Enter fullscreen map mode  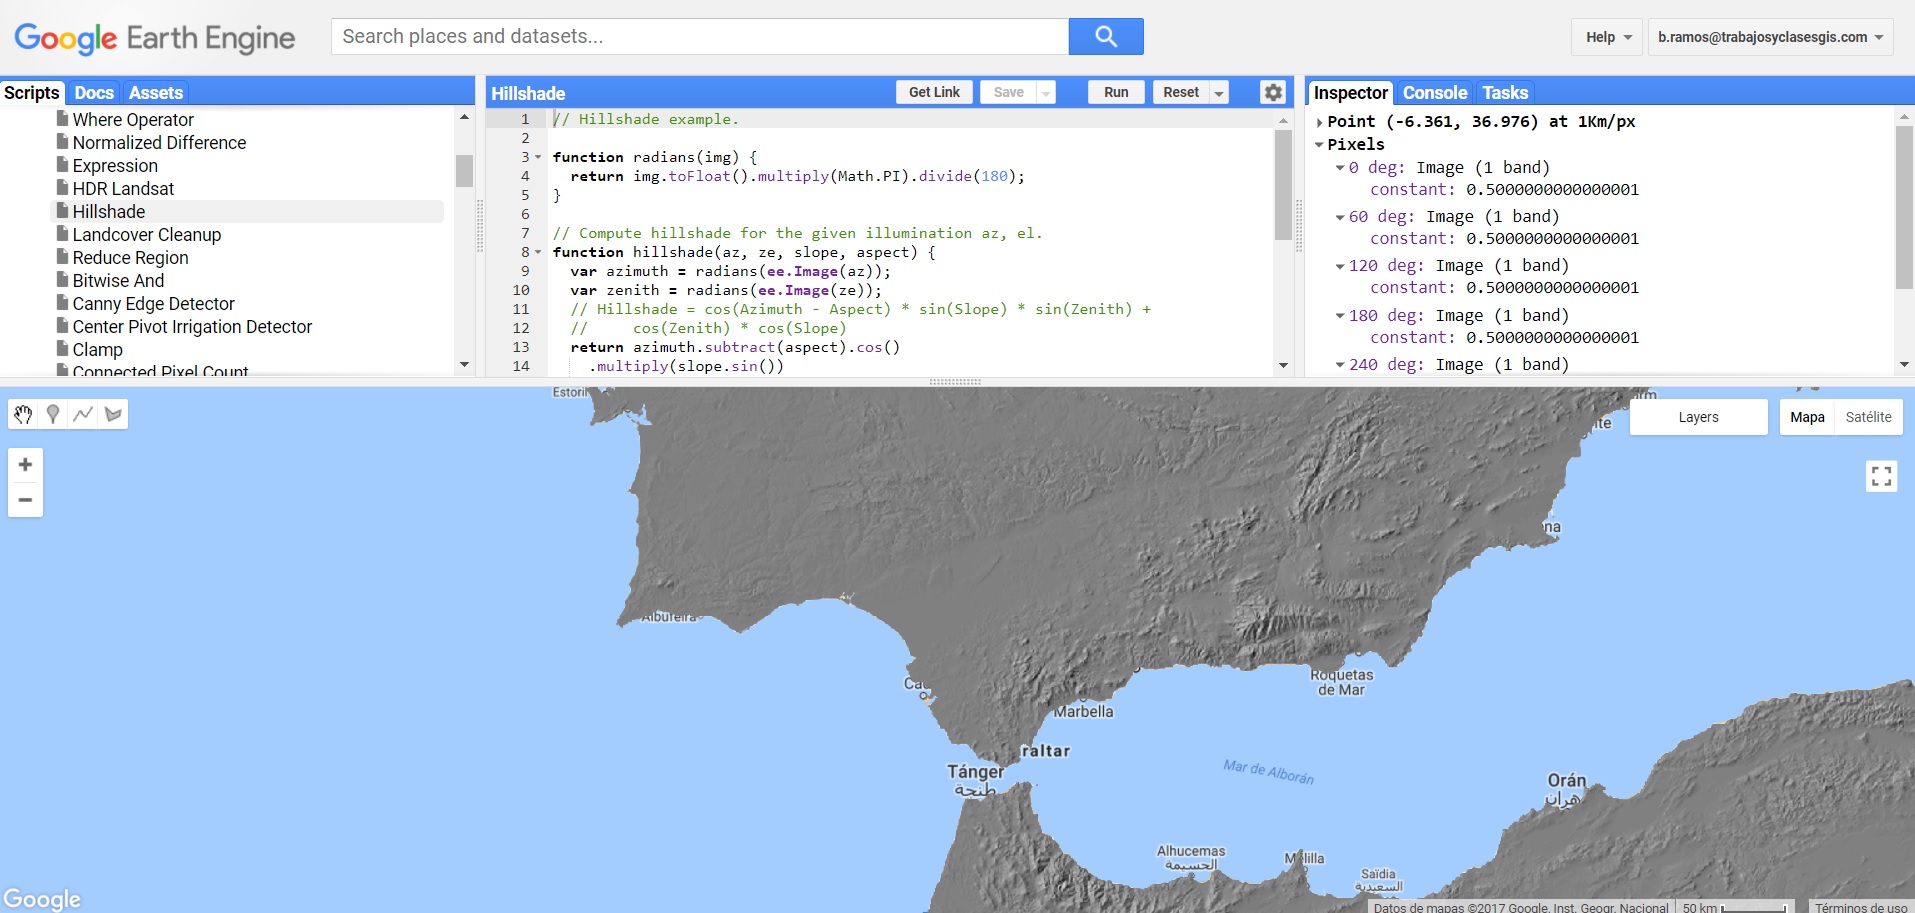pos(1881,476)
